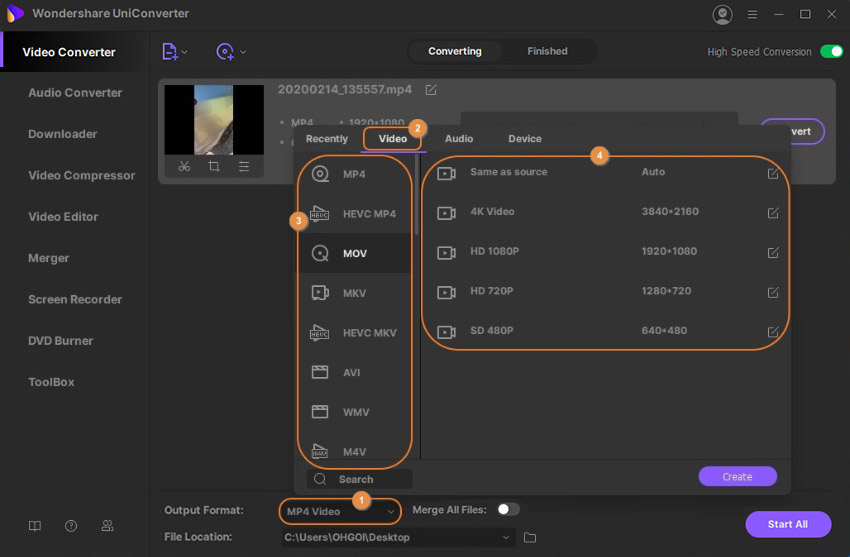Image resolution: width=850 pixels, height=557 pixels.
Task: Click rename pencil icon beside file name
Action: [x=431, y=90]
